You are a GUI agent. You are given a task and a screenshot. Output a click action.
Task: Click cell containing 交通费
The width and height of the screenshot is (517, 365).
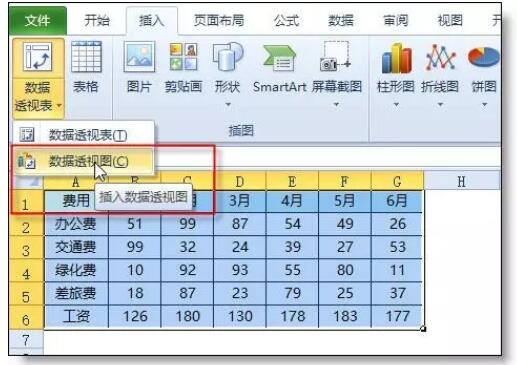point(76,247)
